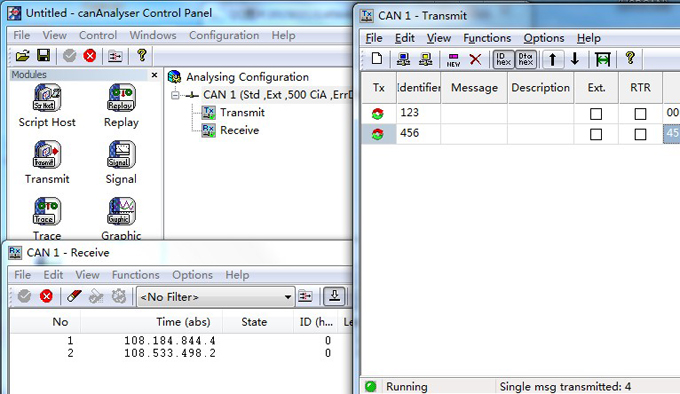Open the Script Host module icon
This screenshot has height=394, width=680.
click(47, 98)
